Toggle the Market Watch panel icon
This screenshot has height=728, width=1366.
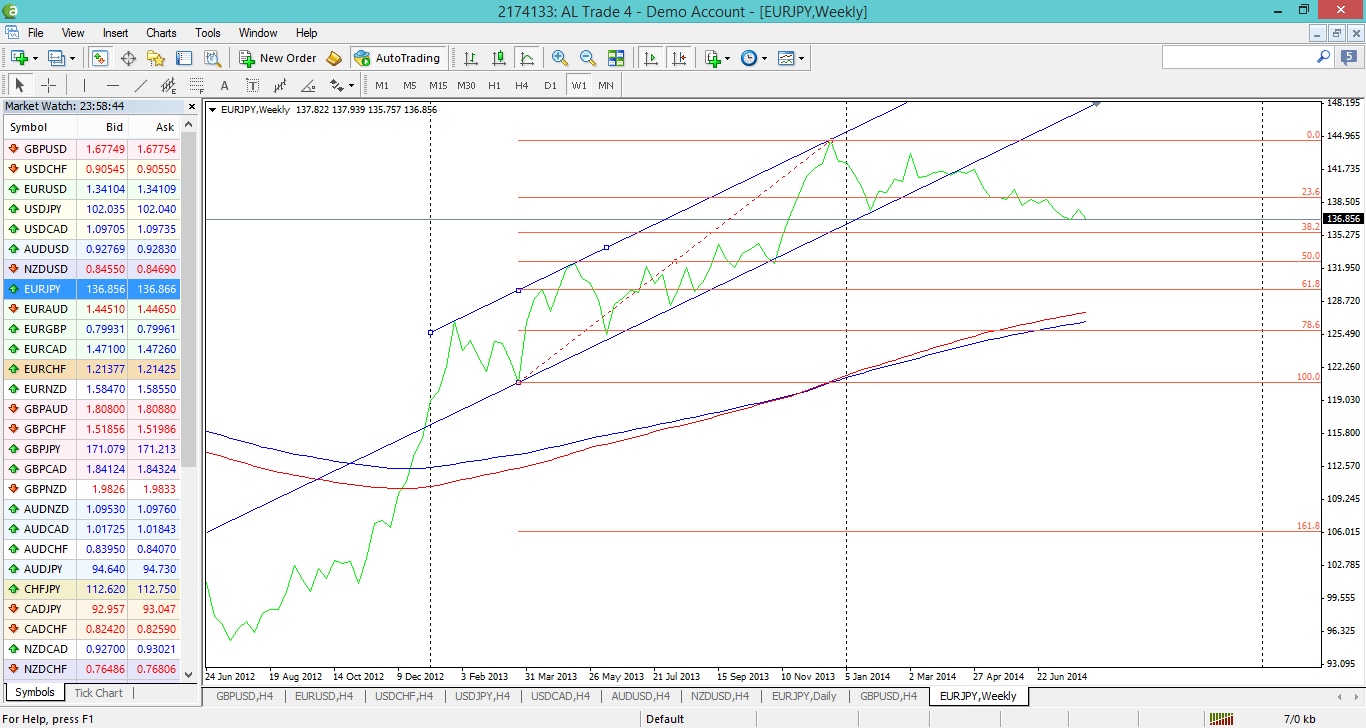click(100, 58)
